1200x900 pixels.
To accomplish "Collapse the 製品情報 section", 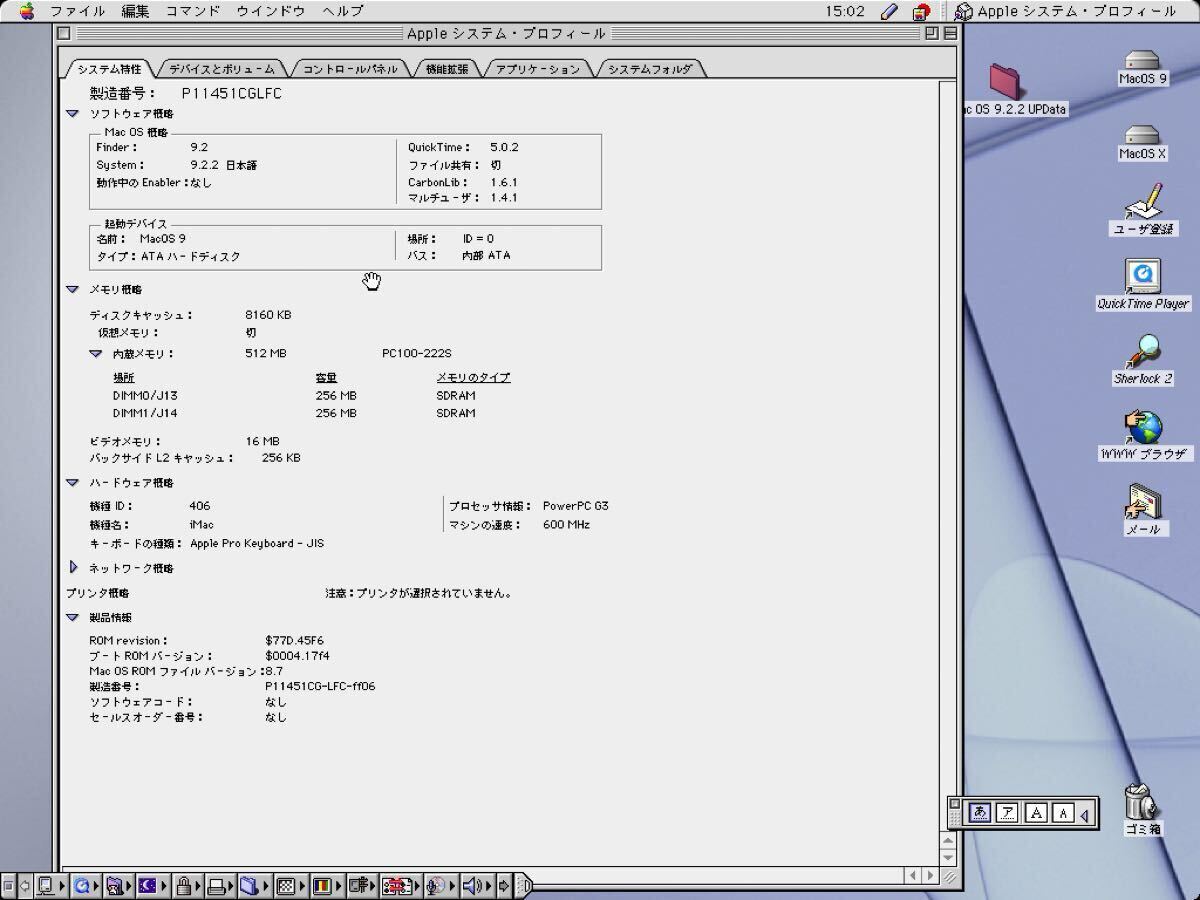I will 72,617.
